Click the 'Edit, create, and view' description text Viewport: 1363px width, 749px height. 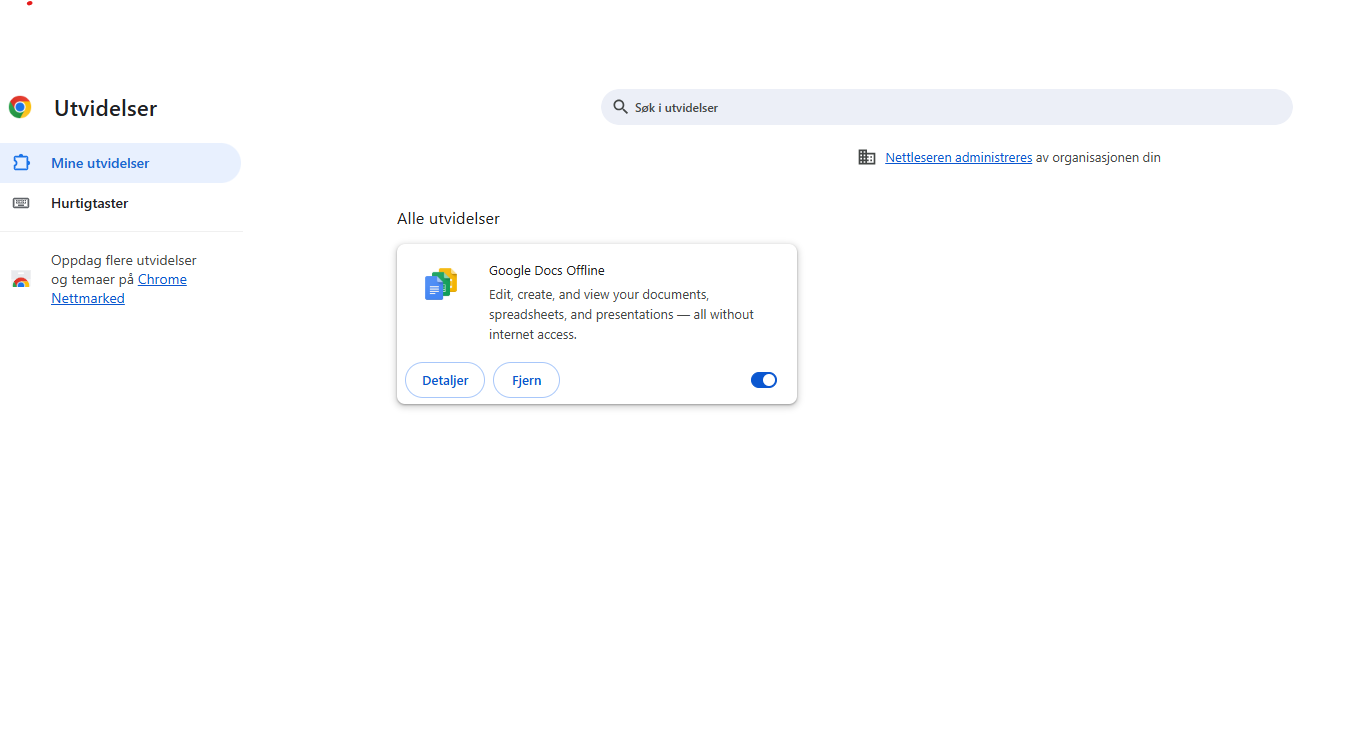click(621, 314)
